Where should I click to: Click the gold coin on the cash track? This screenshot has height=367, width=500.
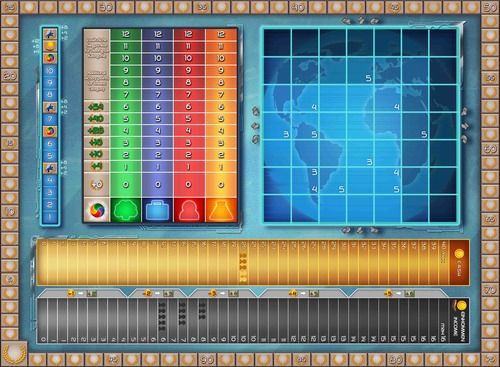459,253
